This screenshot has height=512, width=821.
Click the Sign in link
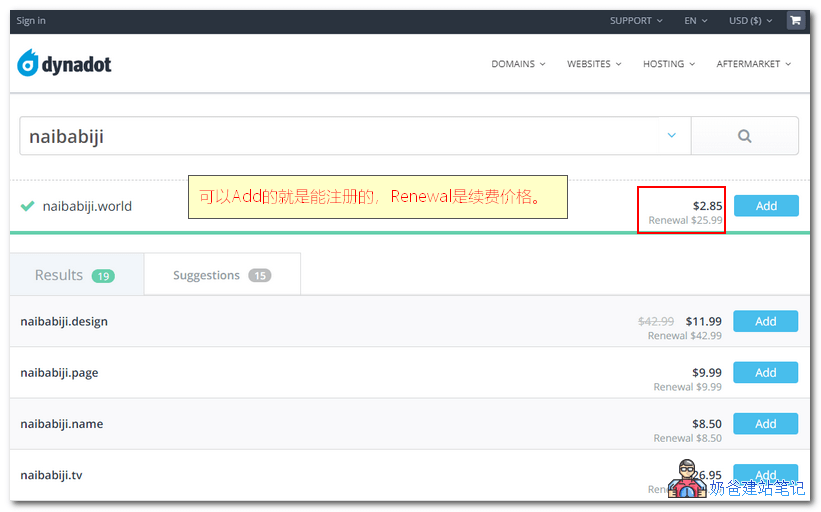(31, 20)
